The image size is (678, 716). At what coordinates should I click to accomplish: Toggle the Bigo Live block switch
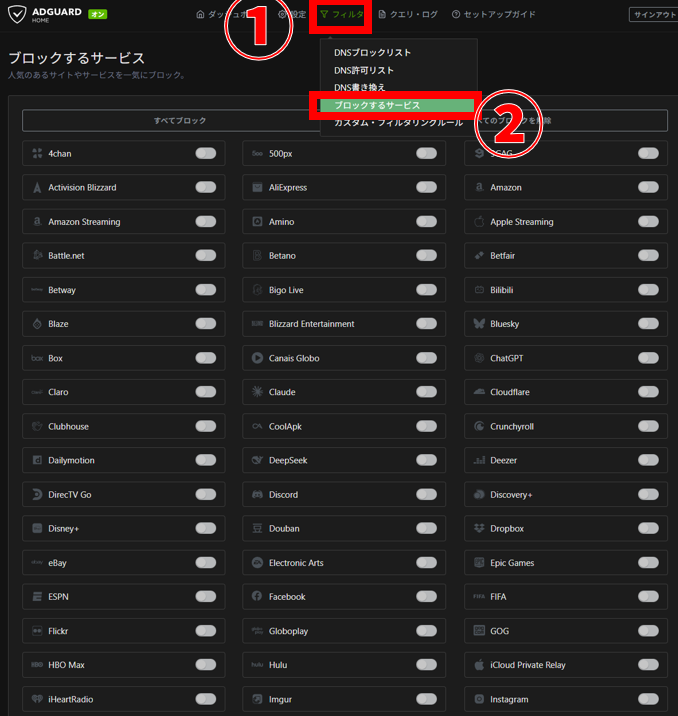[x=426, y=290]
